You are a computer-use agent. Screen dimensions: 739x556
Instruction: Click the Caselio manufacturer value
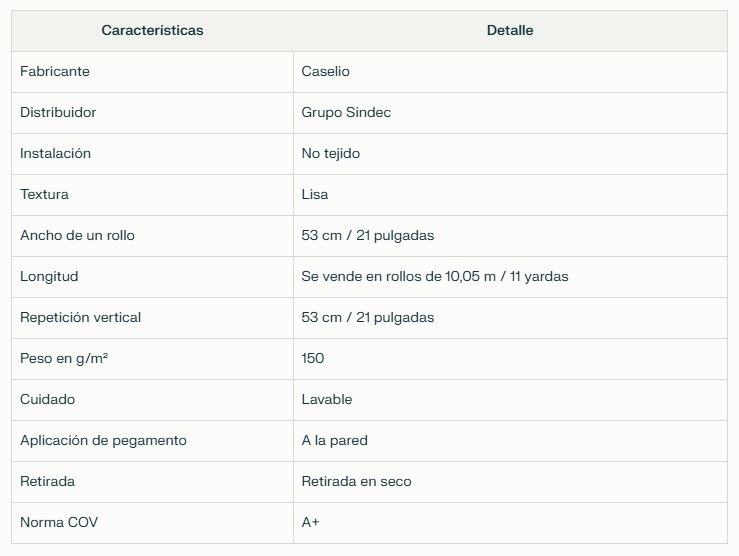pos(325,72)
